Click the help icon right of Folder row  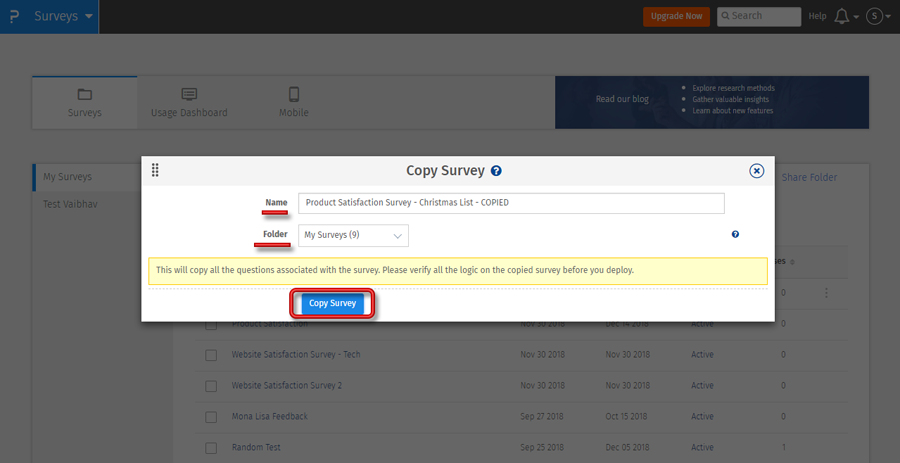[735, 234]
